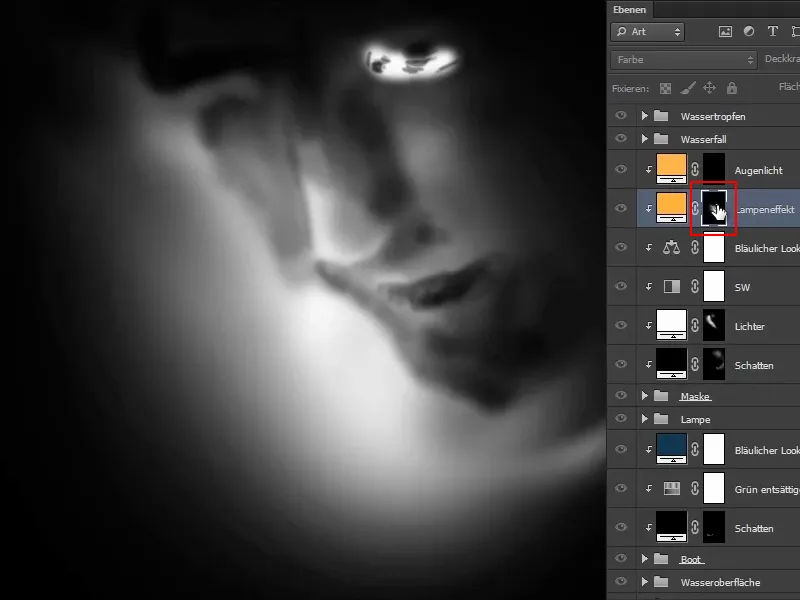The height and width of the screenshot is (600, 800).
Task: Hide the SW adjustment layer
Action: click(x=621, y=286)
